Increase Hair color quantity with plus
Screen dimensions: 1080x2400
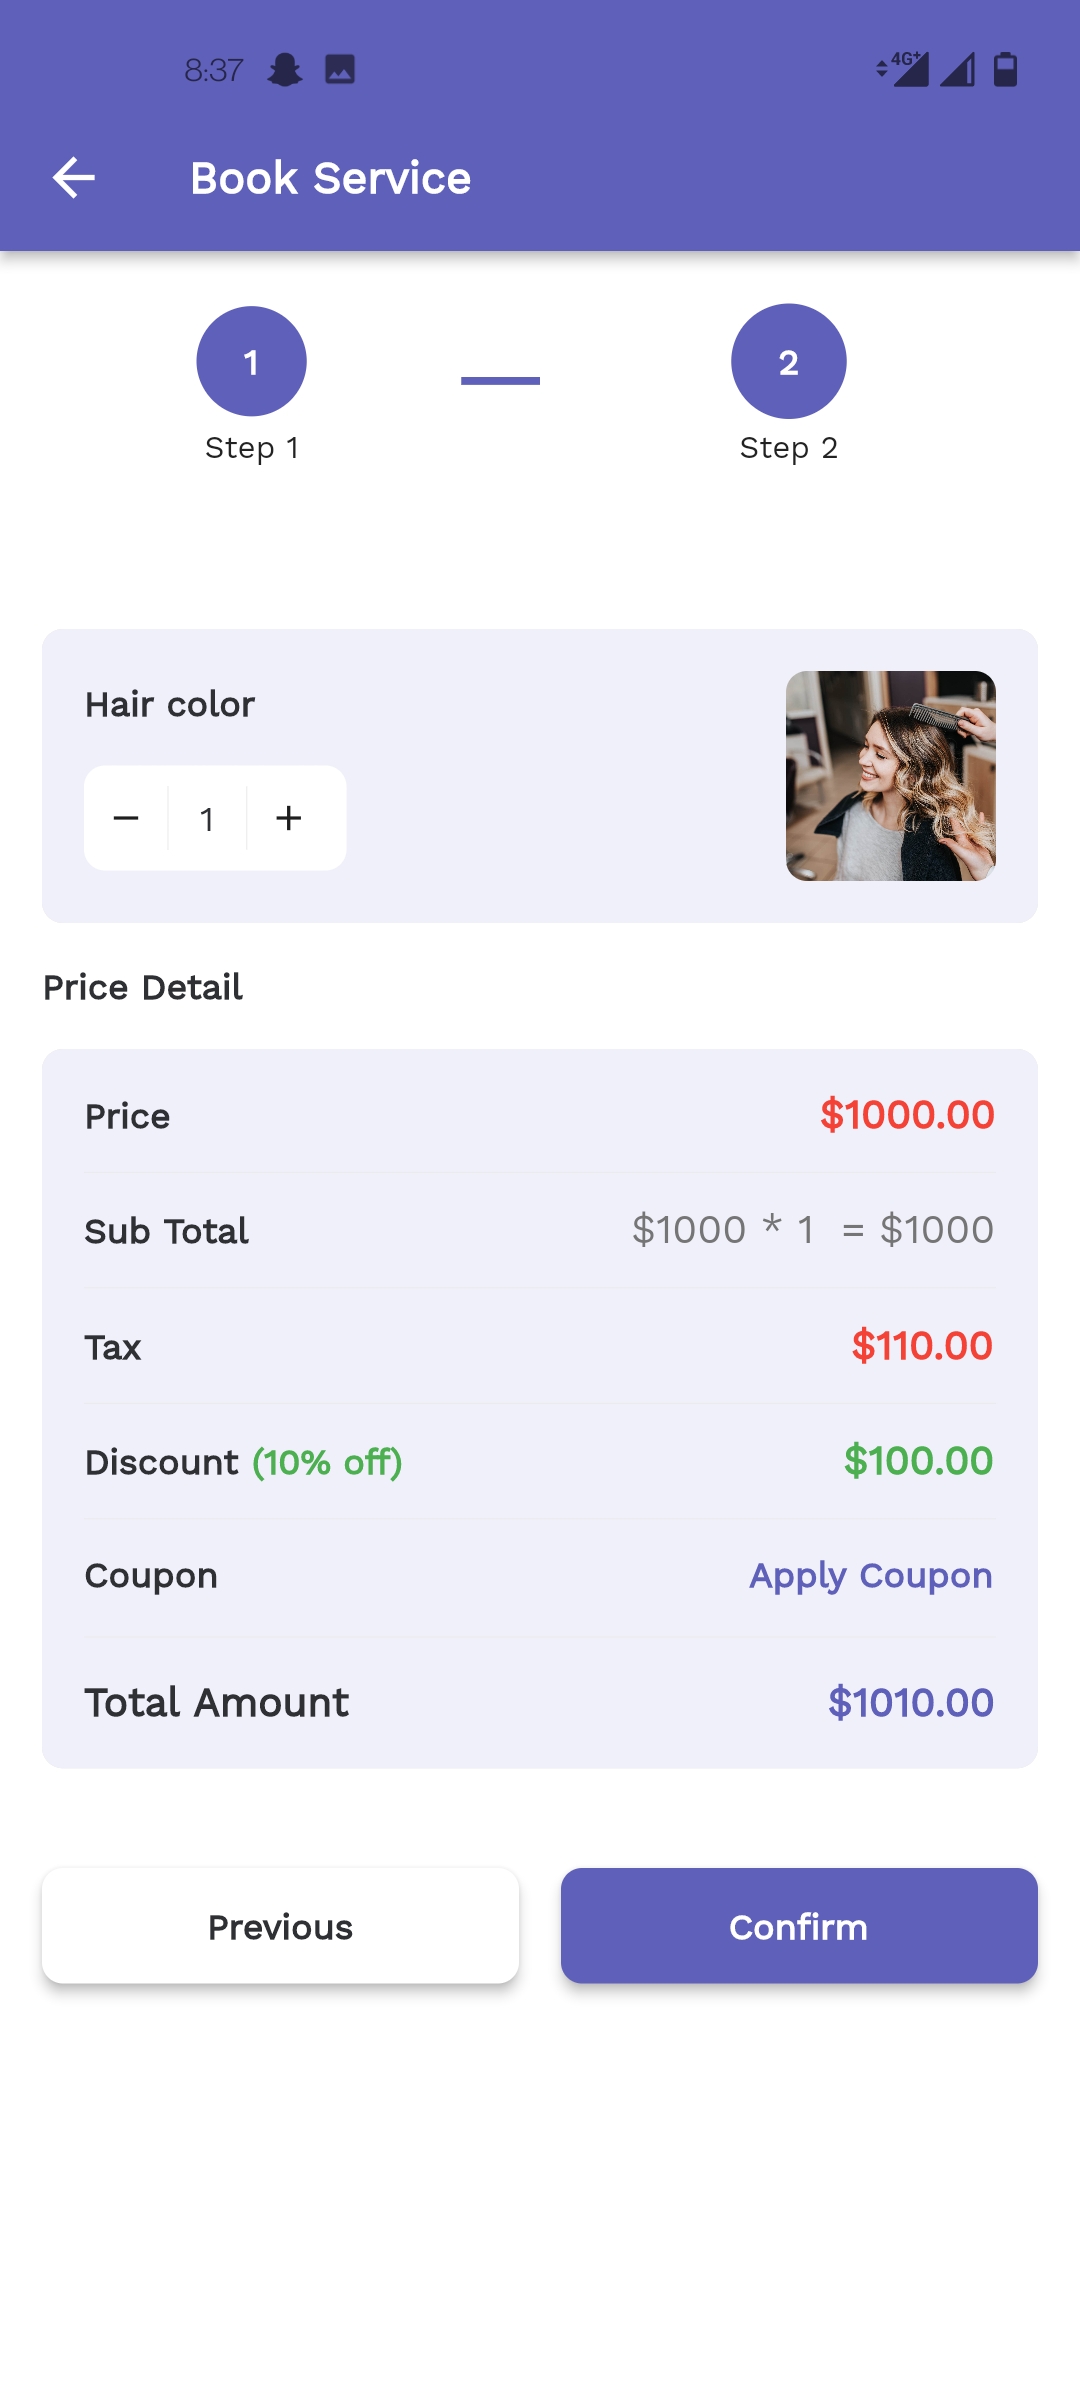coord(289,818)
